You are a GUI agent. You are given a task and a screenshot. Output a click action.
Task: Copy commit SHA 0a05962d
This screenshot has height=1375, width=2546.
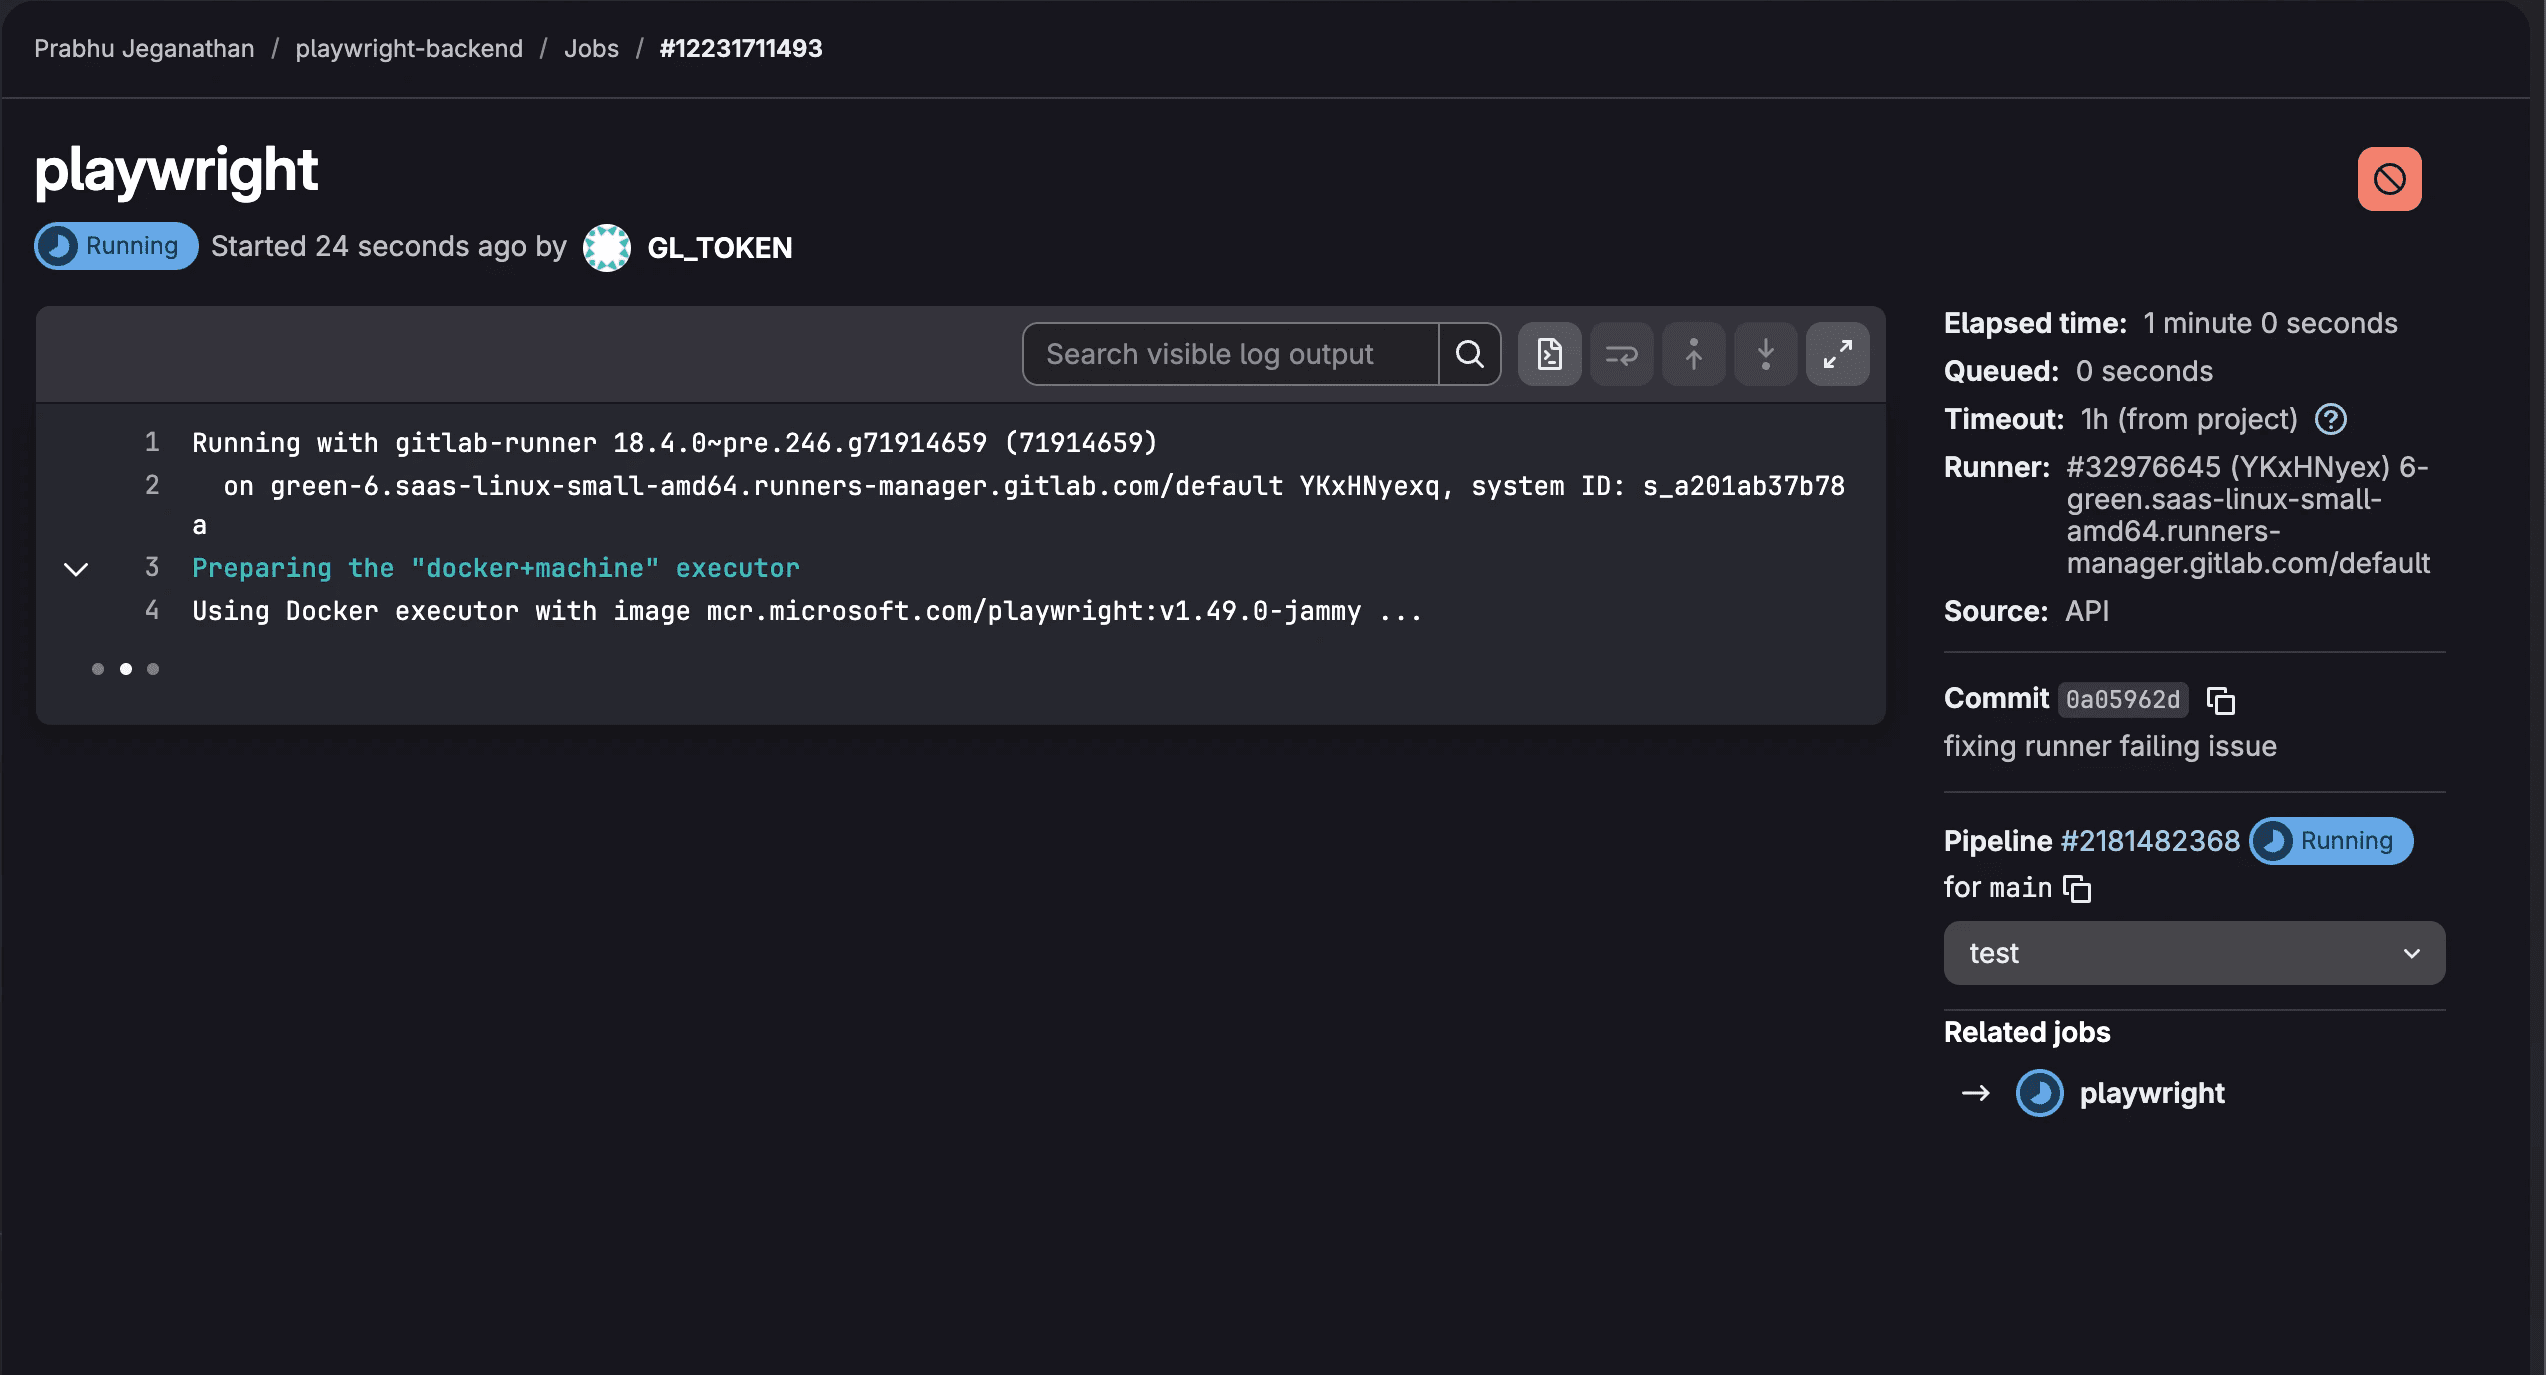pos(2220,700)
